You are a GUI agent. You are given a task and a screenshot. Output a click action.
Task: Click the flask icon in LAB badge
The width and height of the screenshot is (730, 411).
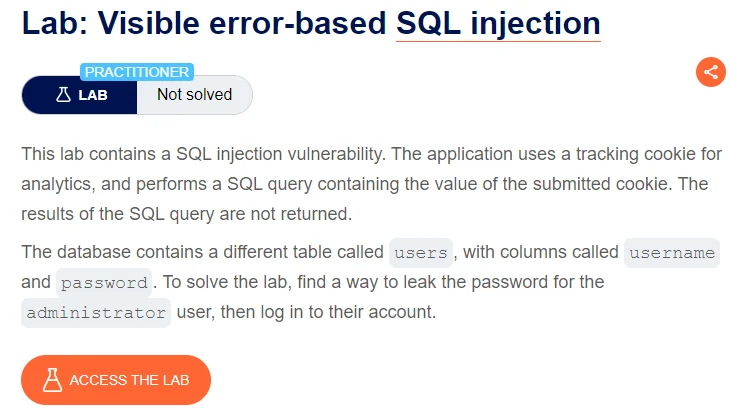point(63,95)
